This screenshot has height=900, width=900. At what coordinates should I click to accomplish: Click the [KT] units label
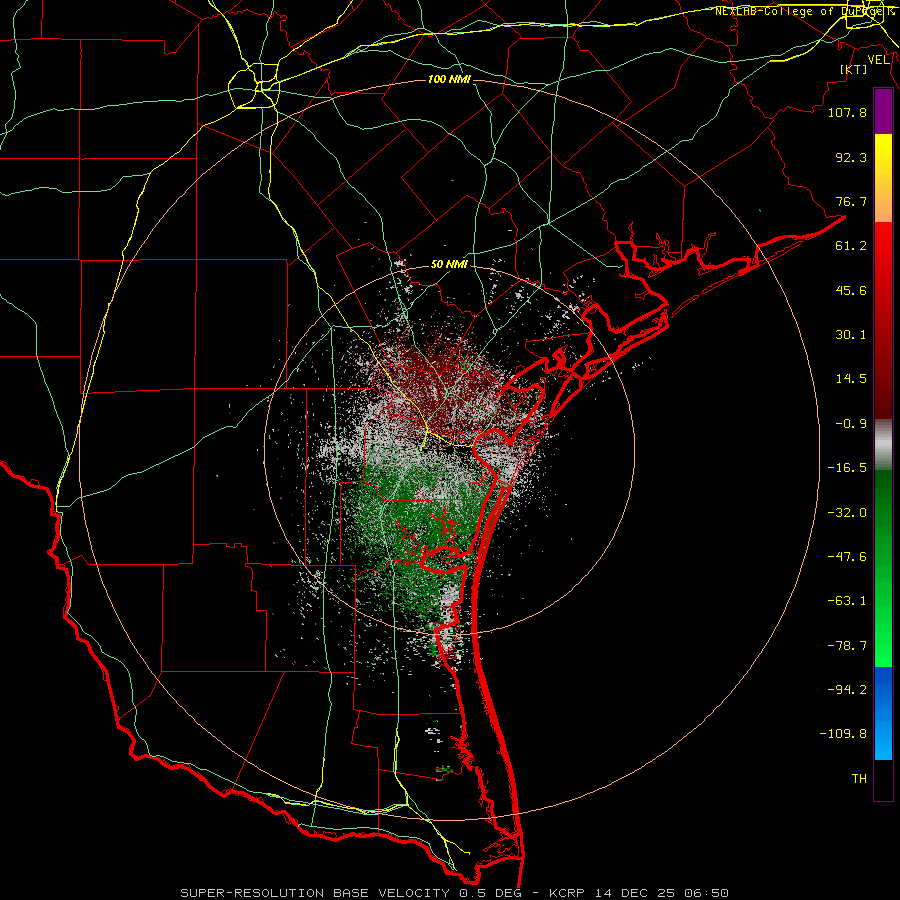[854, 69]
